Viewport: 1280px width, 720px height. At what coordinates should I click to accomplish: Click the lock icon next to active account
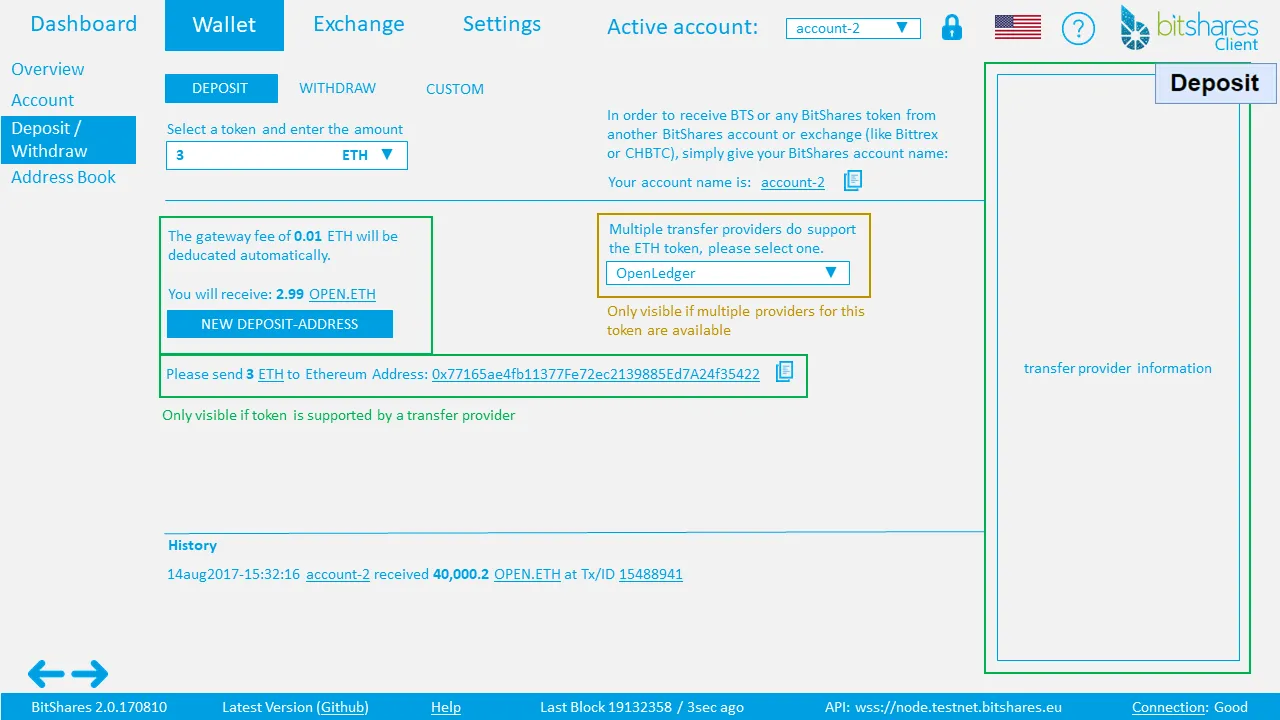click(x=952, y=27)
